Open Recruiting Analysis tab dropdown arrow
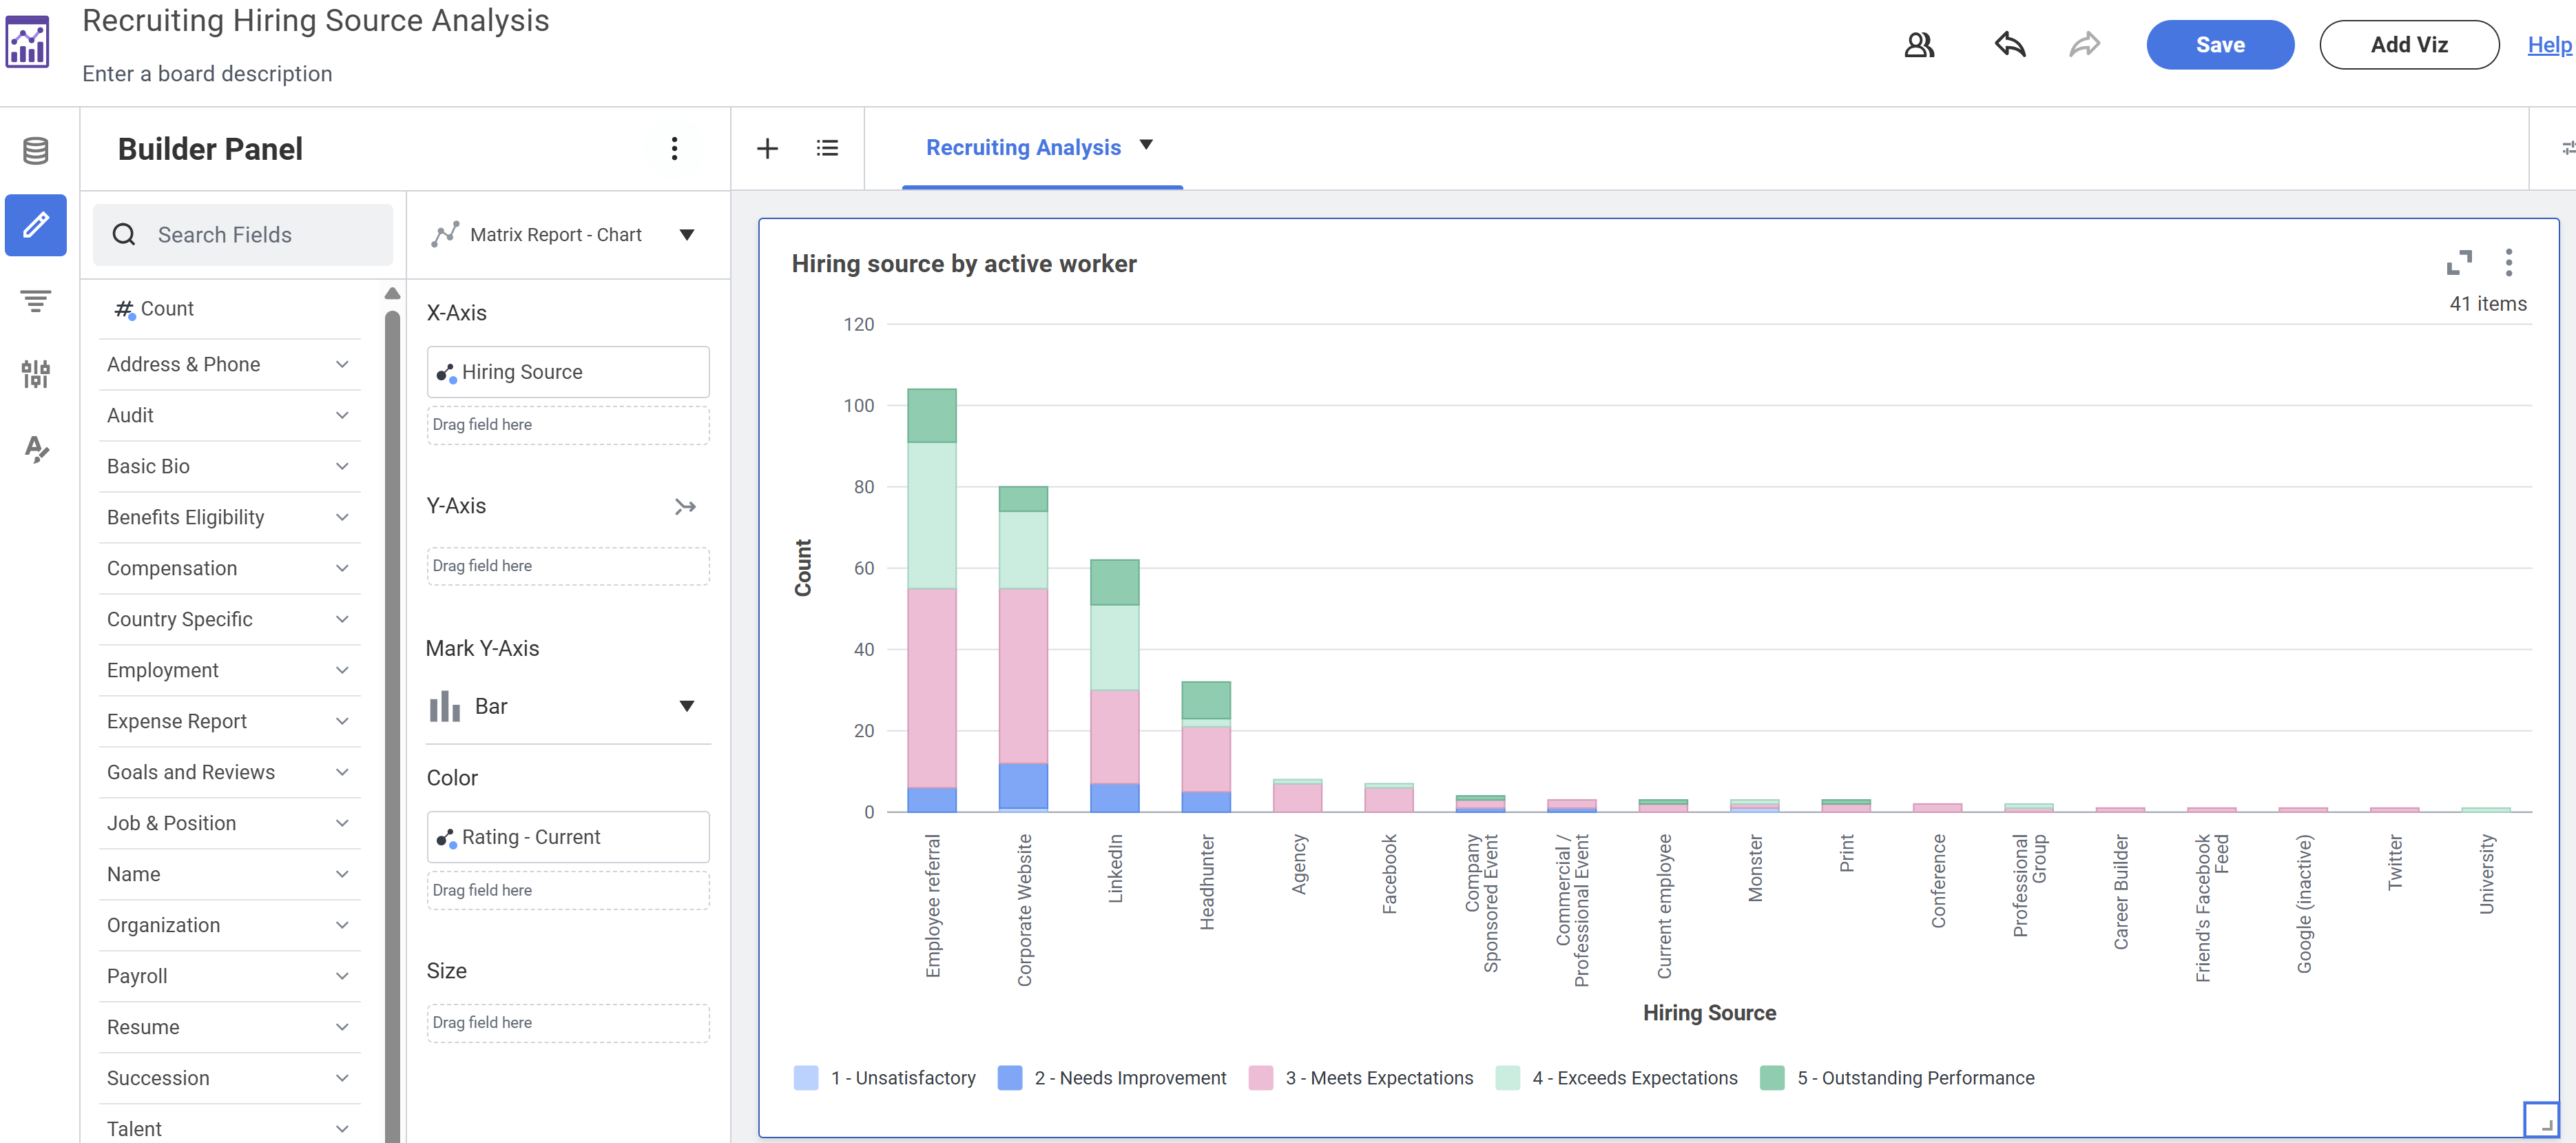 pos(1146,145)
